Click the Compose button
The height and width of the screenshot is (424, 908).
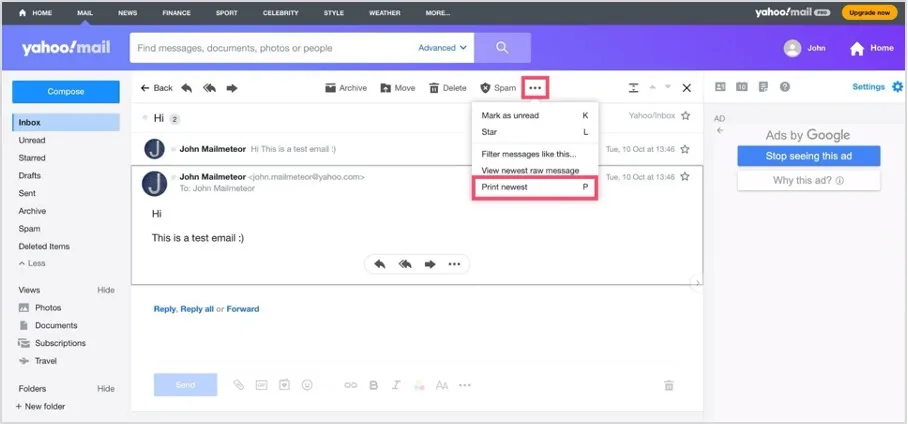[x=66, y=92]
